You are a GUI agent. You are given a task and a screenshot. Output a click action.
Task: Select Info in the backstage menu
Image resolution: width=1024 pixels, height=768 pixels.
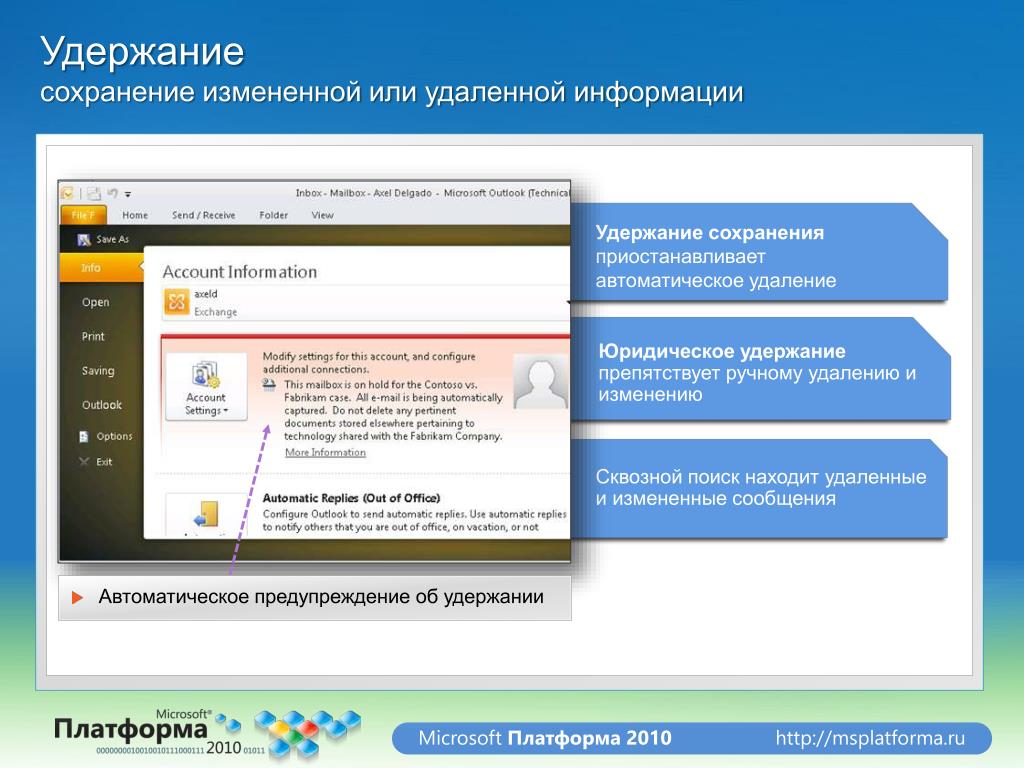point(101,268)
